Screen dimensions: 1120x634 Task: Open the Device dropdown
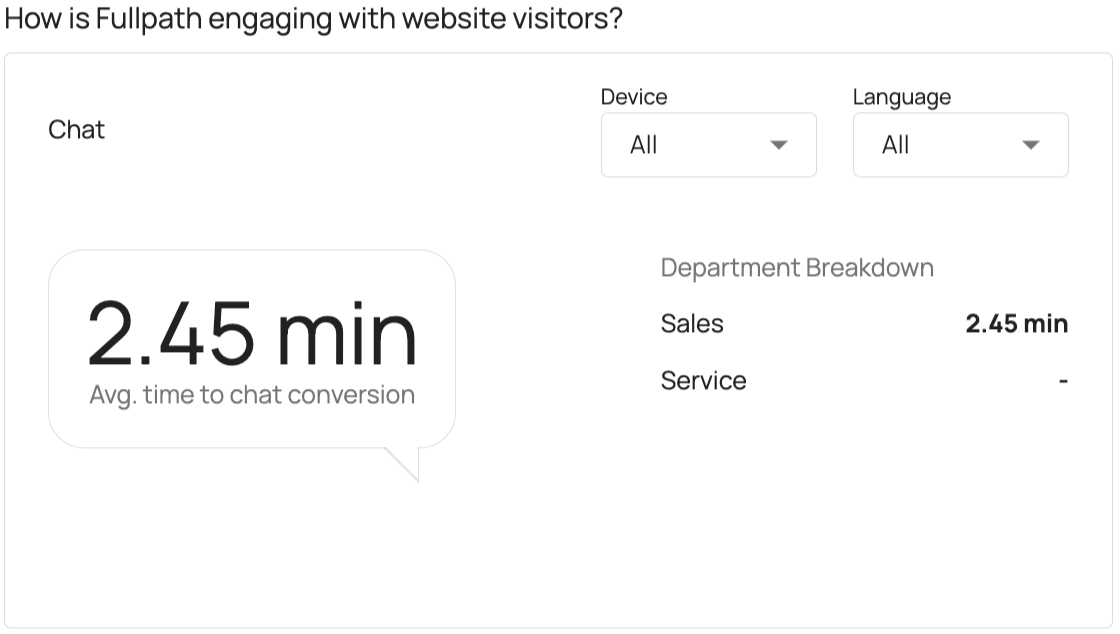coord(708,145)
